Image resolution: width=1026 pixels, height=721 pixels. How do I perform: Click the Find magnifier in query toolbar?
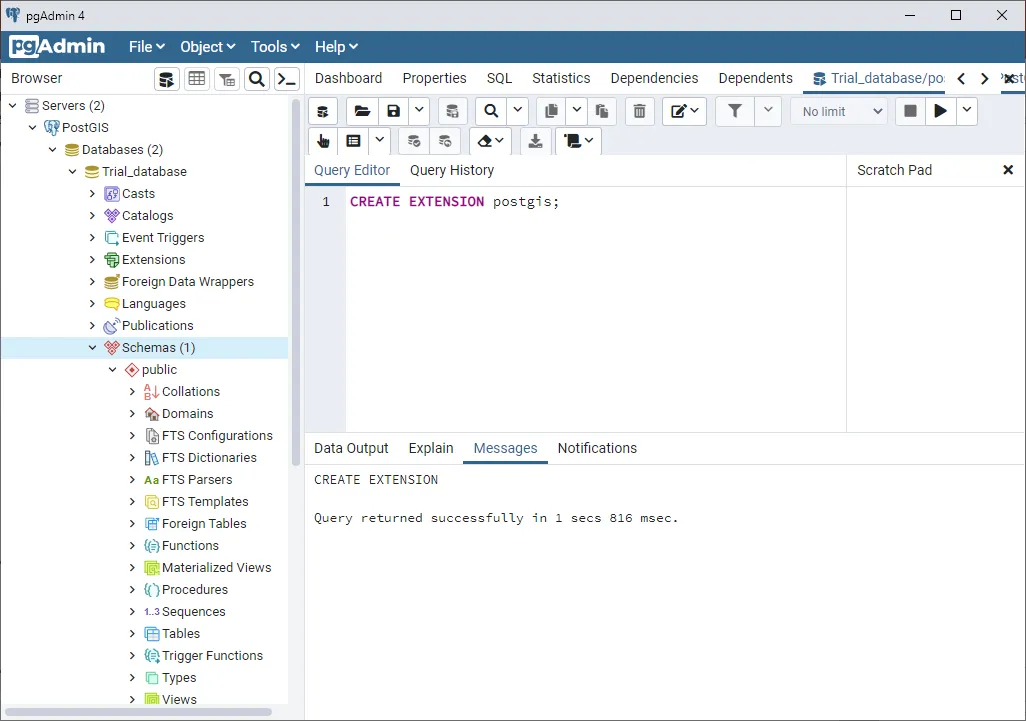491,111
